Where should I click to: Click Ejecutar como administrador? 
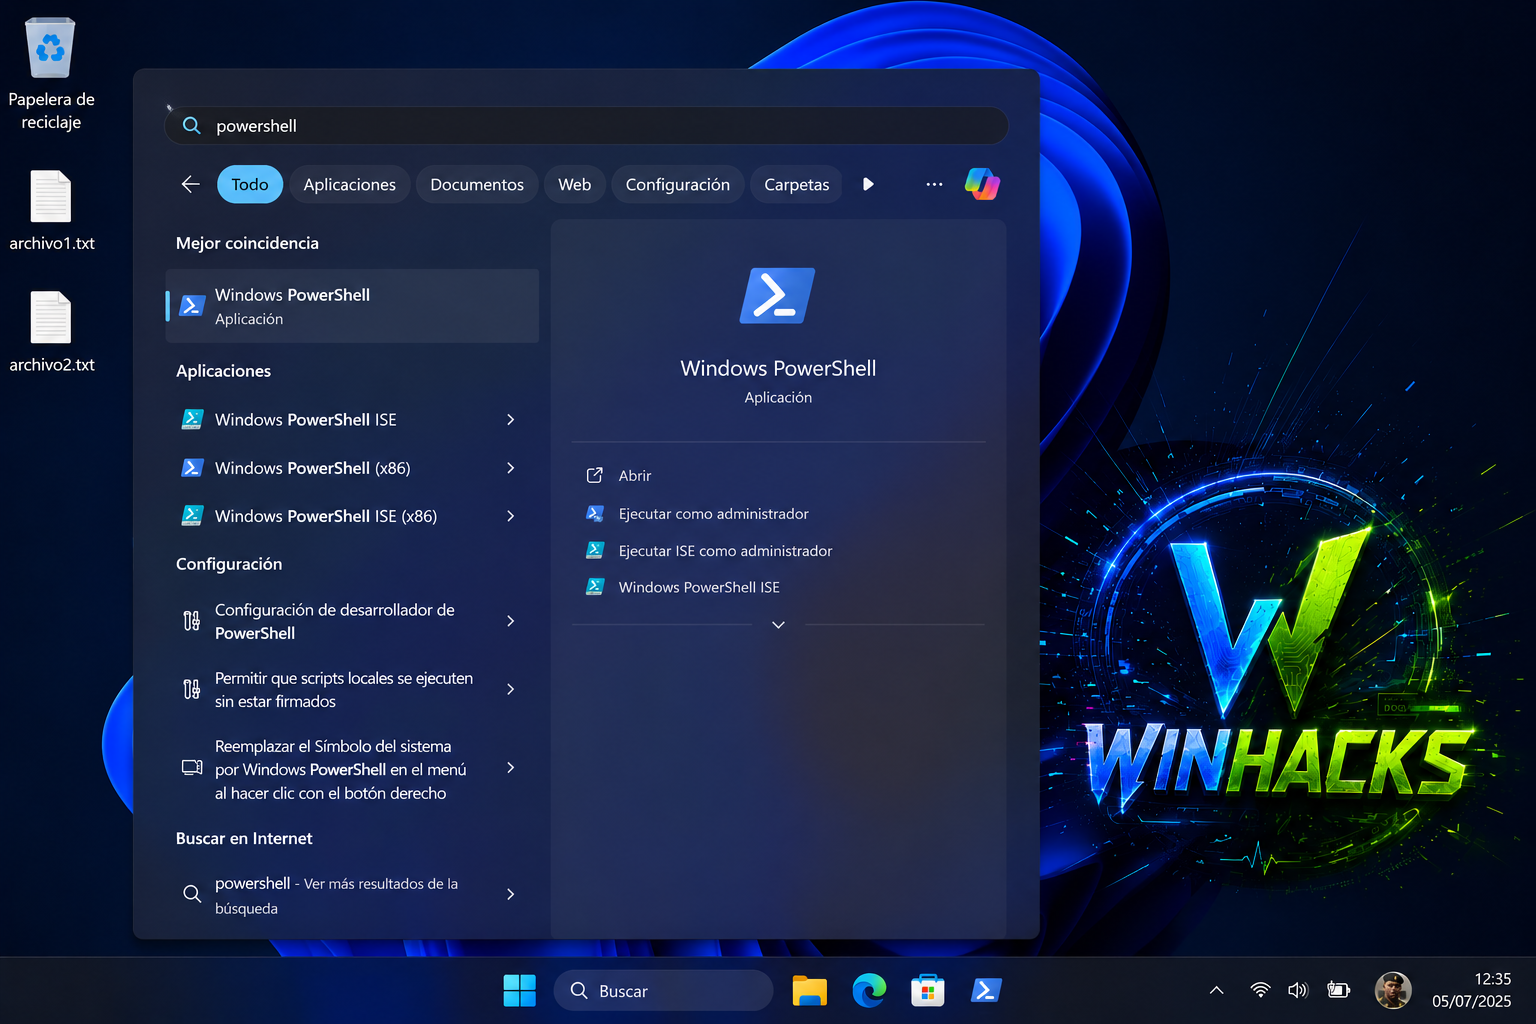coord(714,514)
